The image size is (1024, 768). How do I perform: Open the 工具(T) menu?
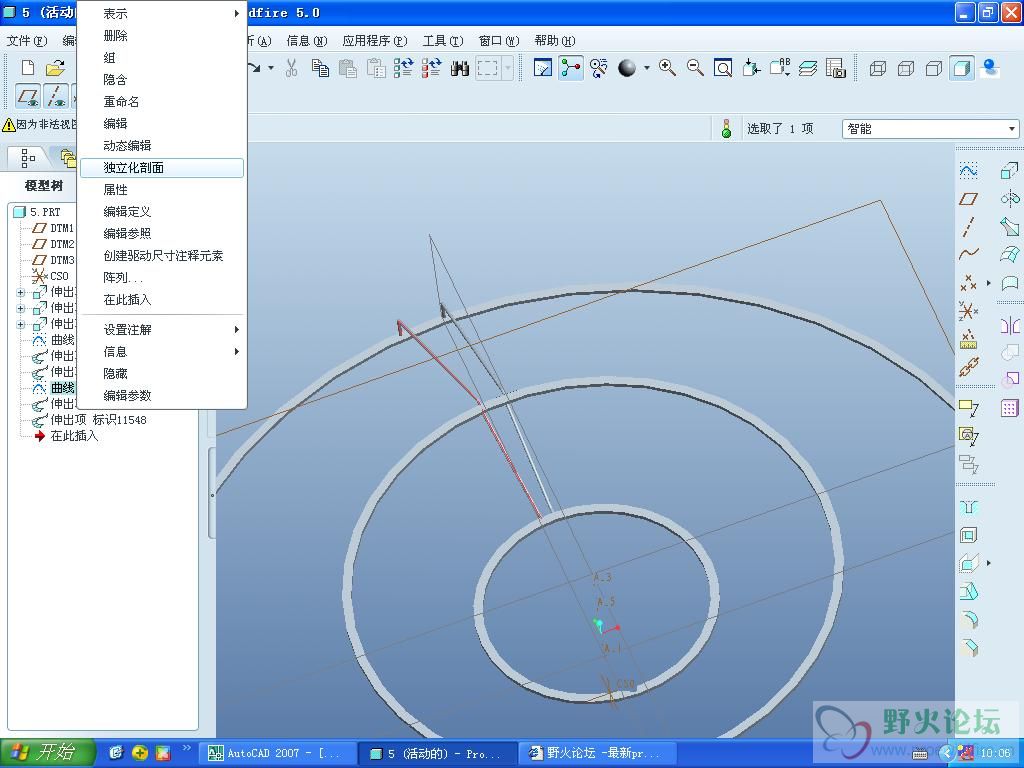pyautogui.click(x=443, y=40)
